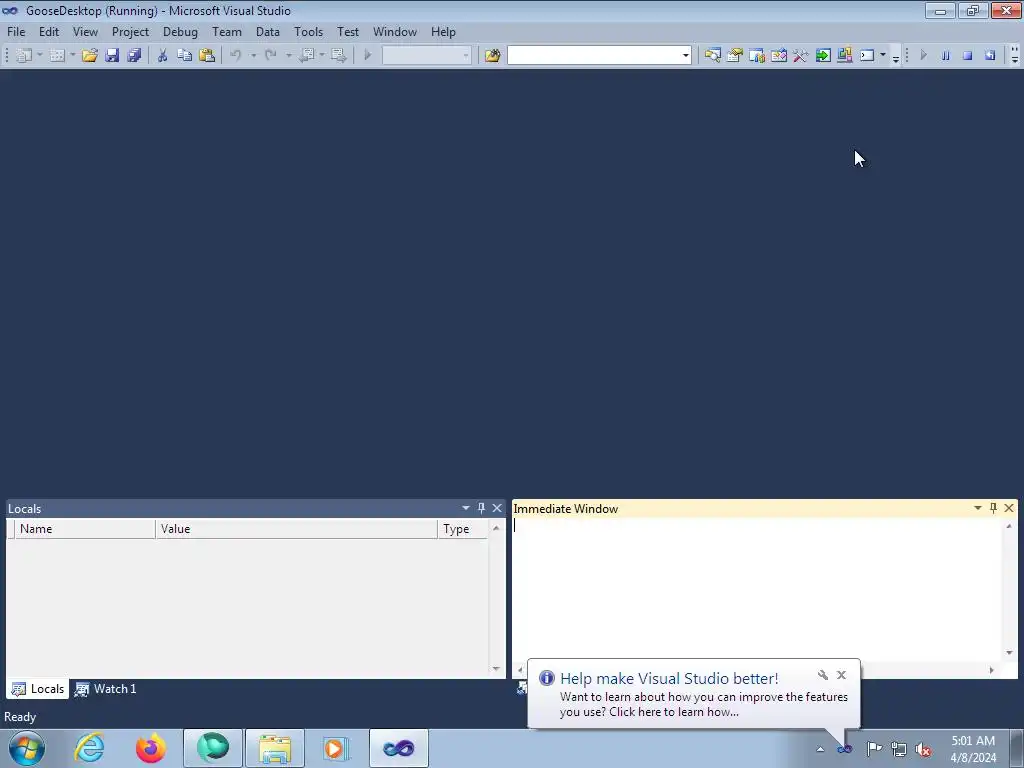Open the Redo history dropdown arrow
Viewport: 1024px width, 768px height.
[288, 56]
